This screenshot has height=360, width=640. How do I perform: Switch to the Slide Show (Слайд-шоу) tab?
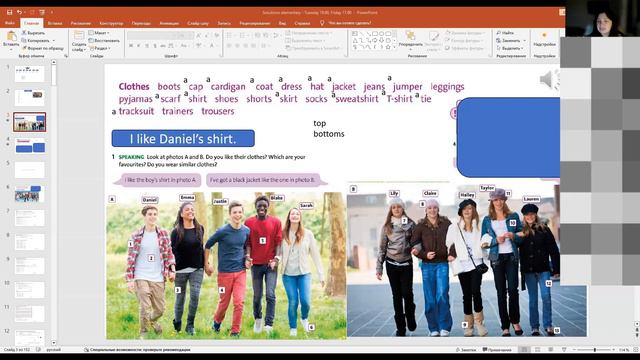(x=198, y=23)
